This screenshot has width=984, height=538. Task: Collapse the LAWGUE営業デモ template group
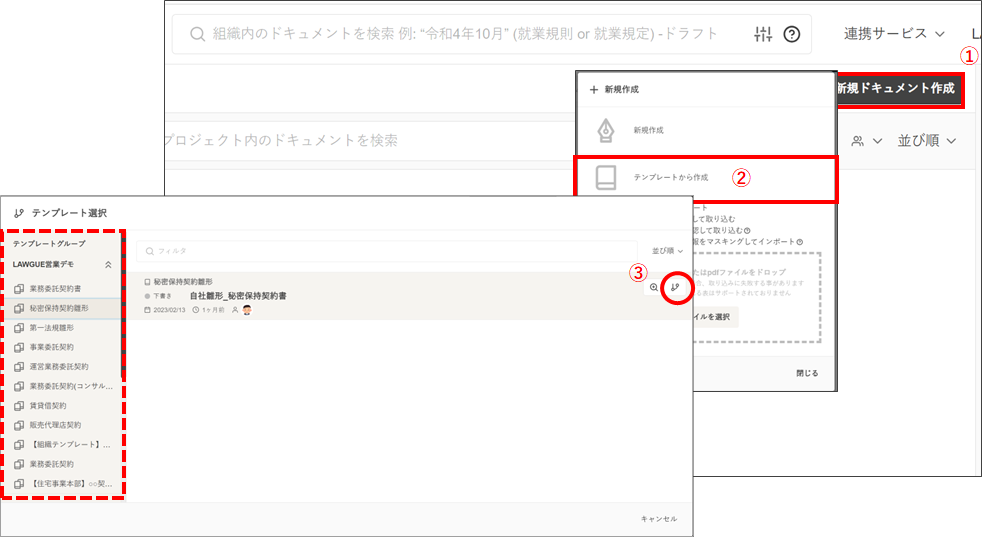108,265
